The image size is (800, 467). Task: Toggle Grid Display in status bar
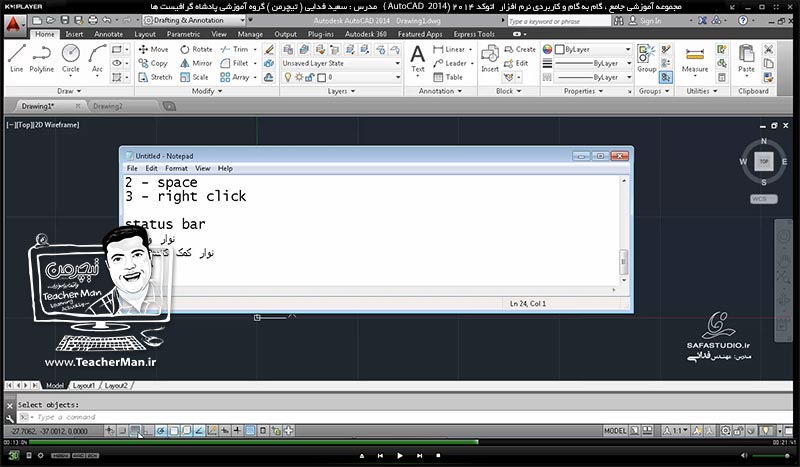[135, 431]
